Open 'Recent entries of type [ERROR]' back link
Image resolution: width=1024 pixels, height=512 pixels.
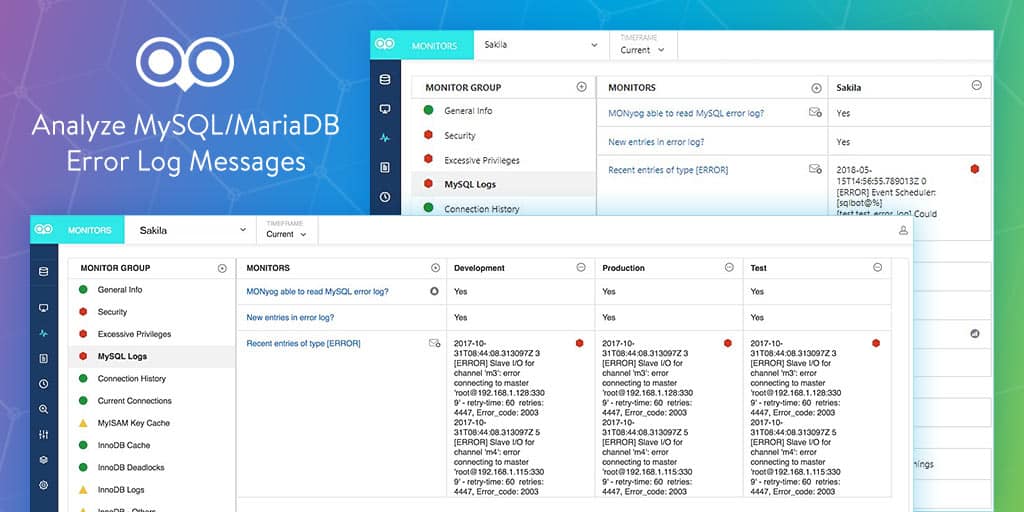click(x=668, y=170)
